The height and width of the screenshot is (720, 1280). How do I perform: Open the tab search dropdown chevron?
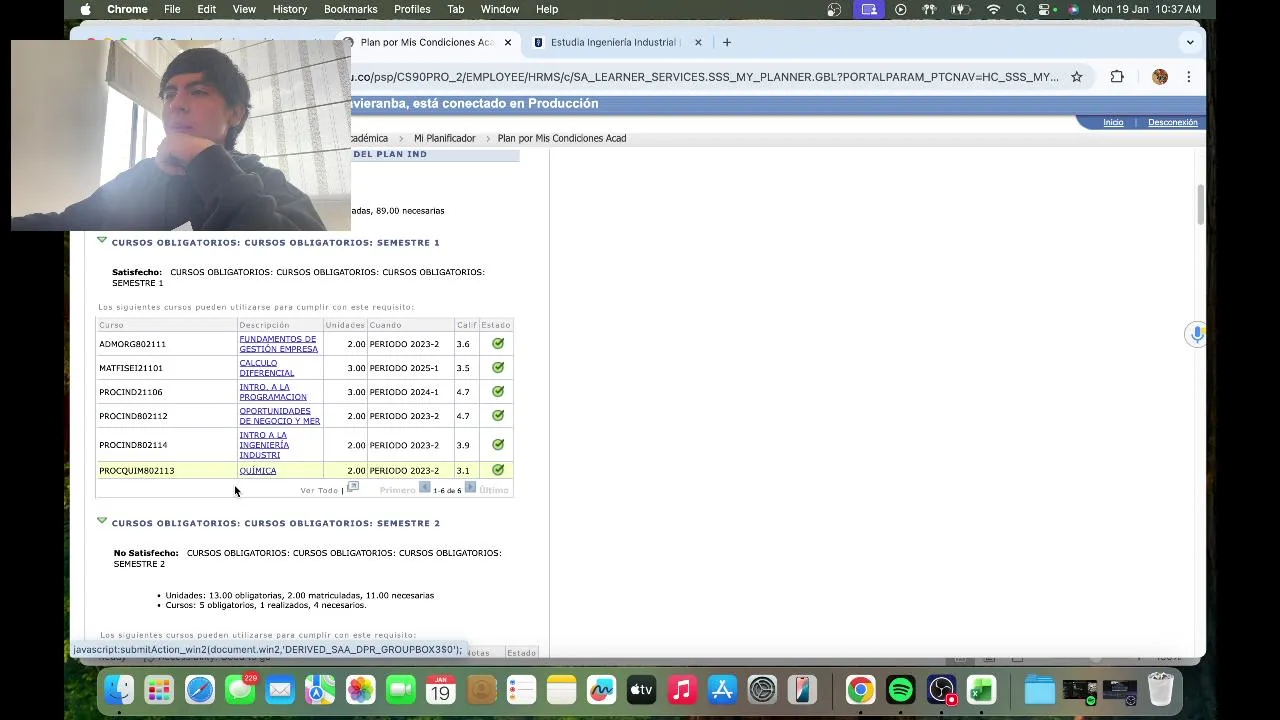point(1190,42)
